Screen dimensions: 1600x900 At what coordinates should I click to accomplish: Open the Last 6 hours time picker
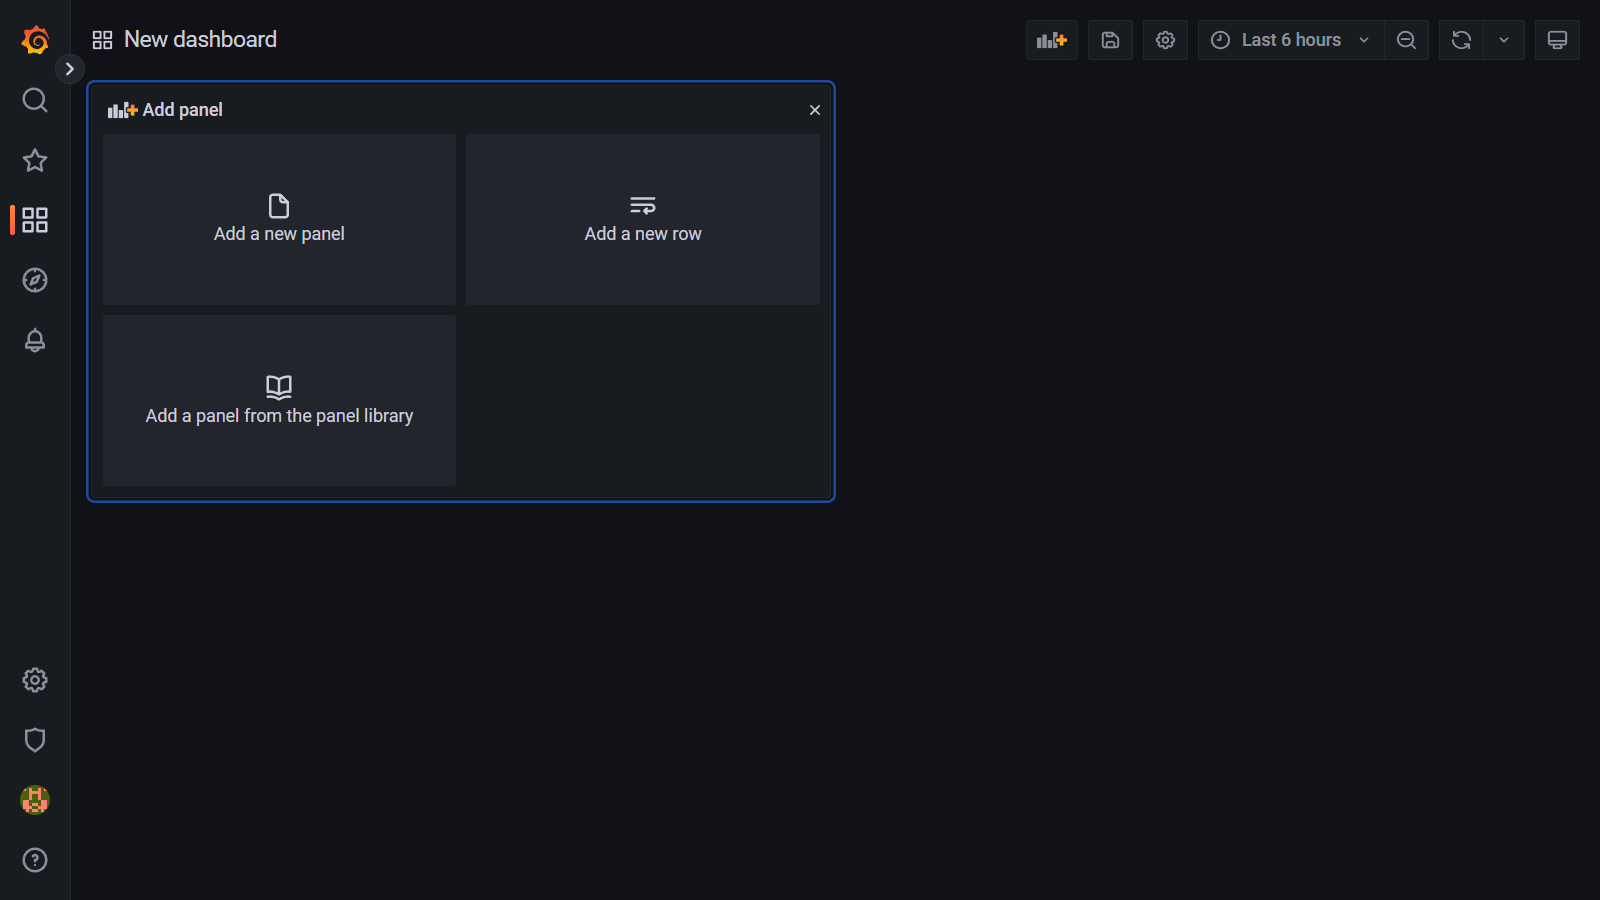1290,40
